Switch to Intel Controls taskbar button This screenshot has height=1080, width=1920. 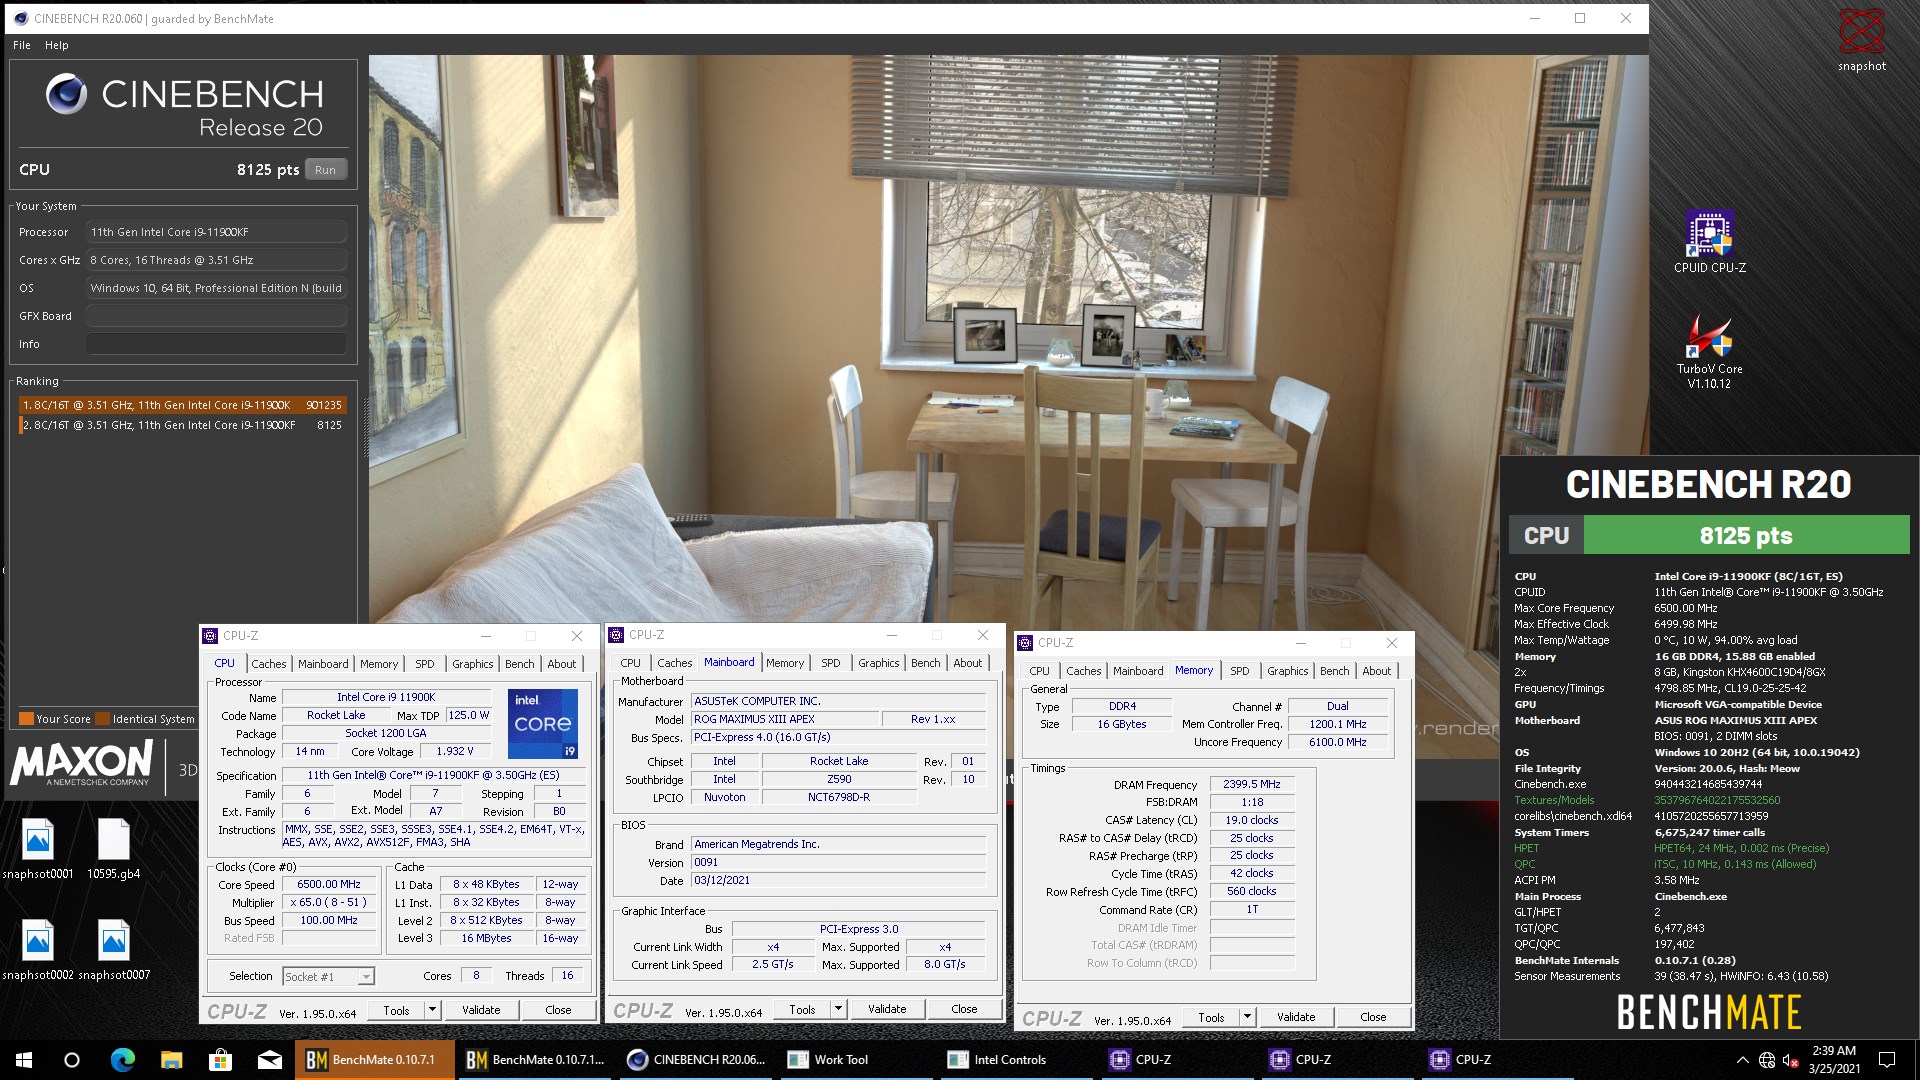click(x=1016, y=1060)
